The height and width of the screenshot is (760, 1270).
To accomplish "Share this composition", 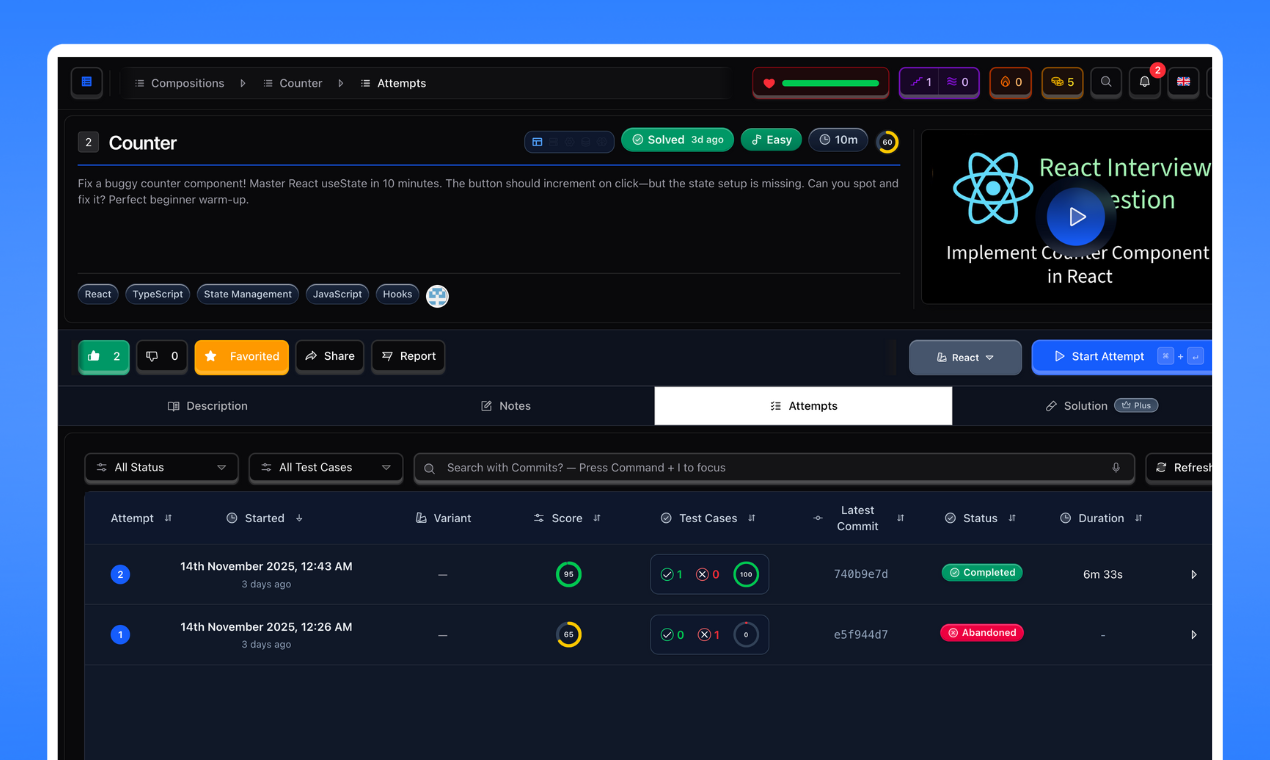I will [330, 356].
